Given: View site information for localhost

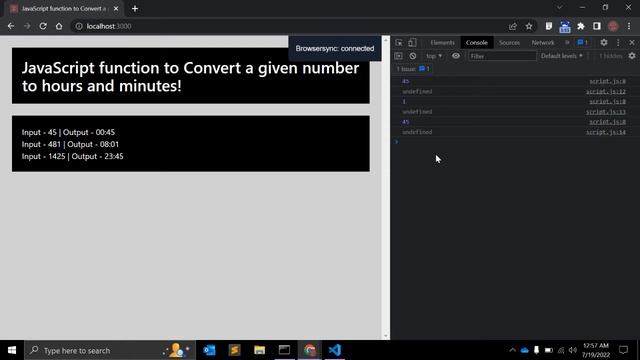Looking at the screenshot, I should pos(79,26).
